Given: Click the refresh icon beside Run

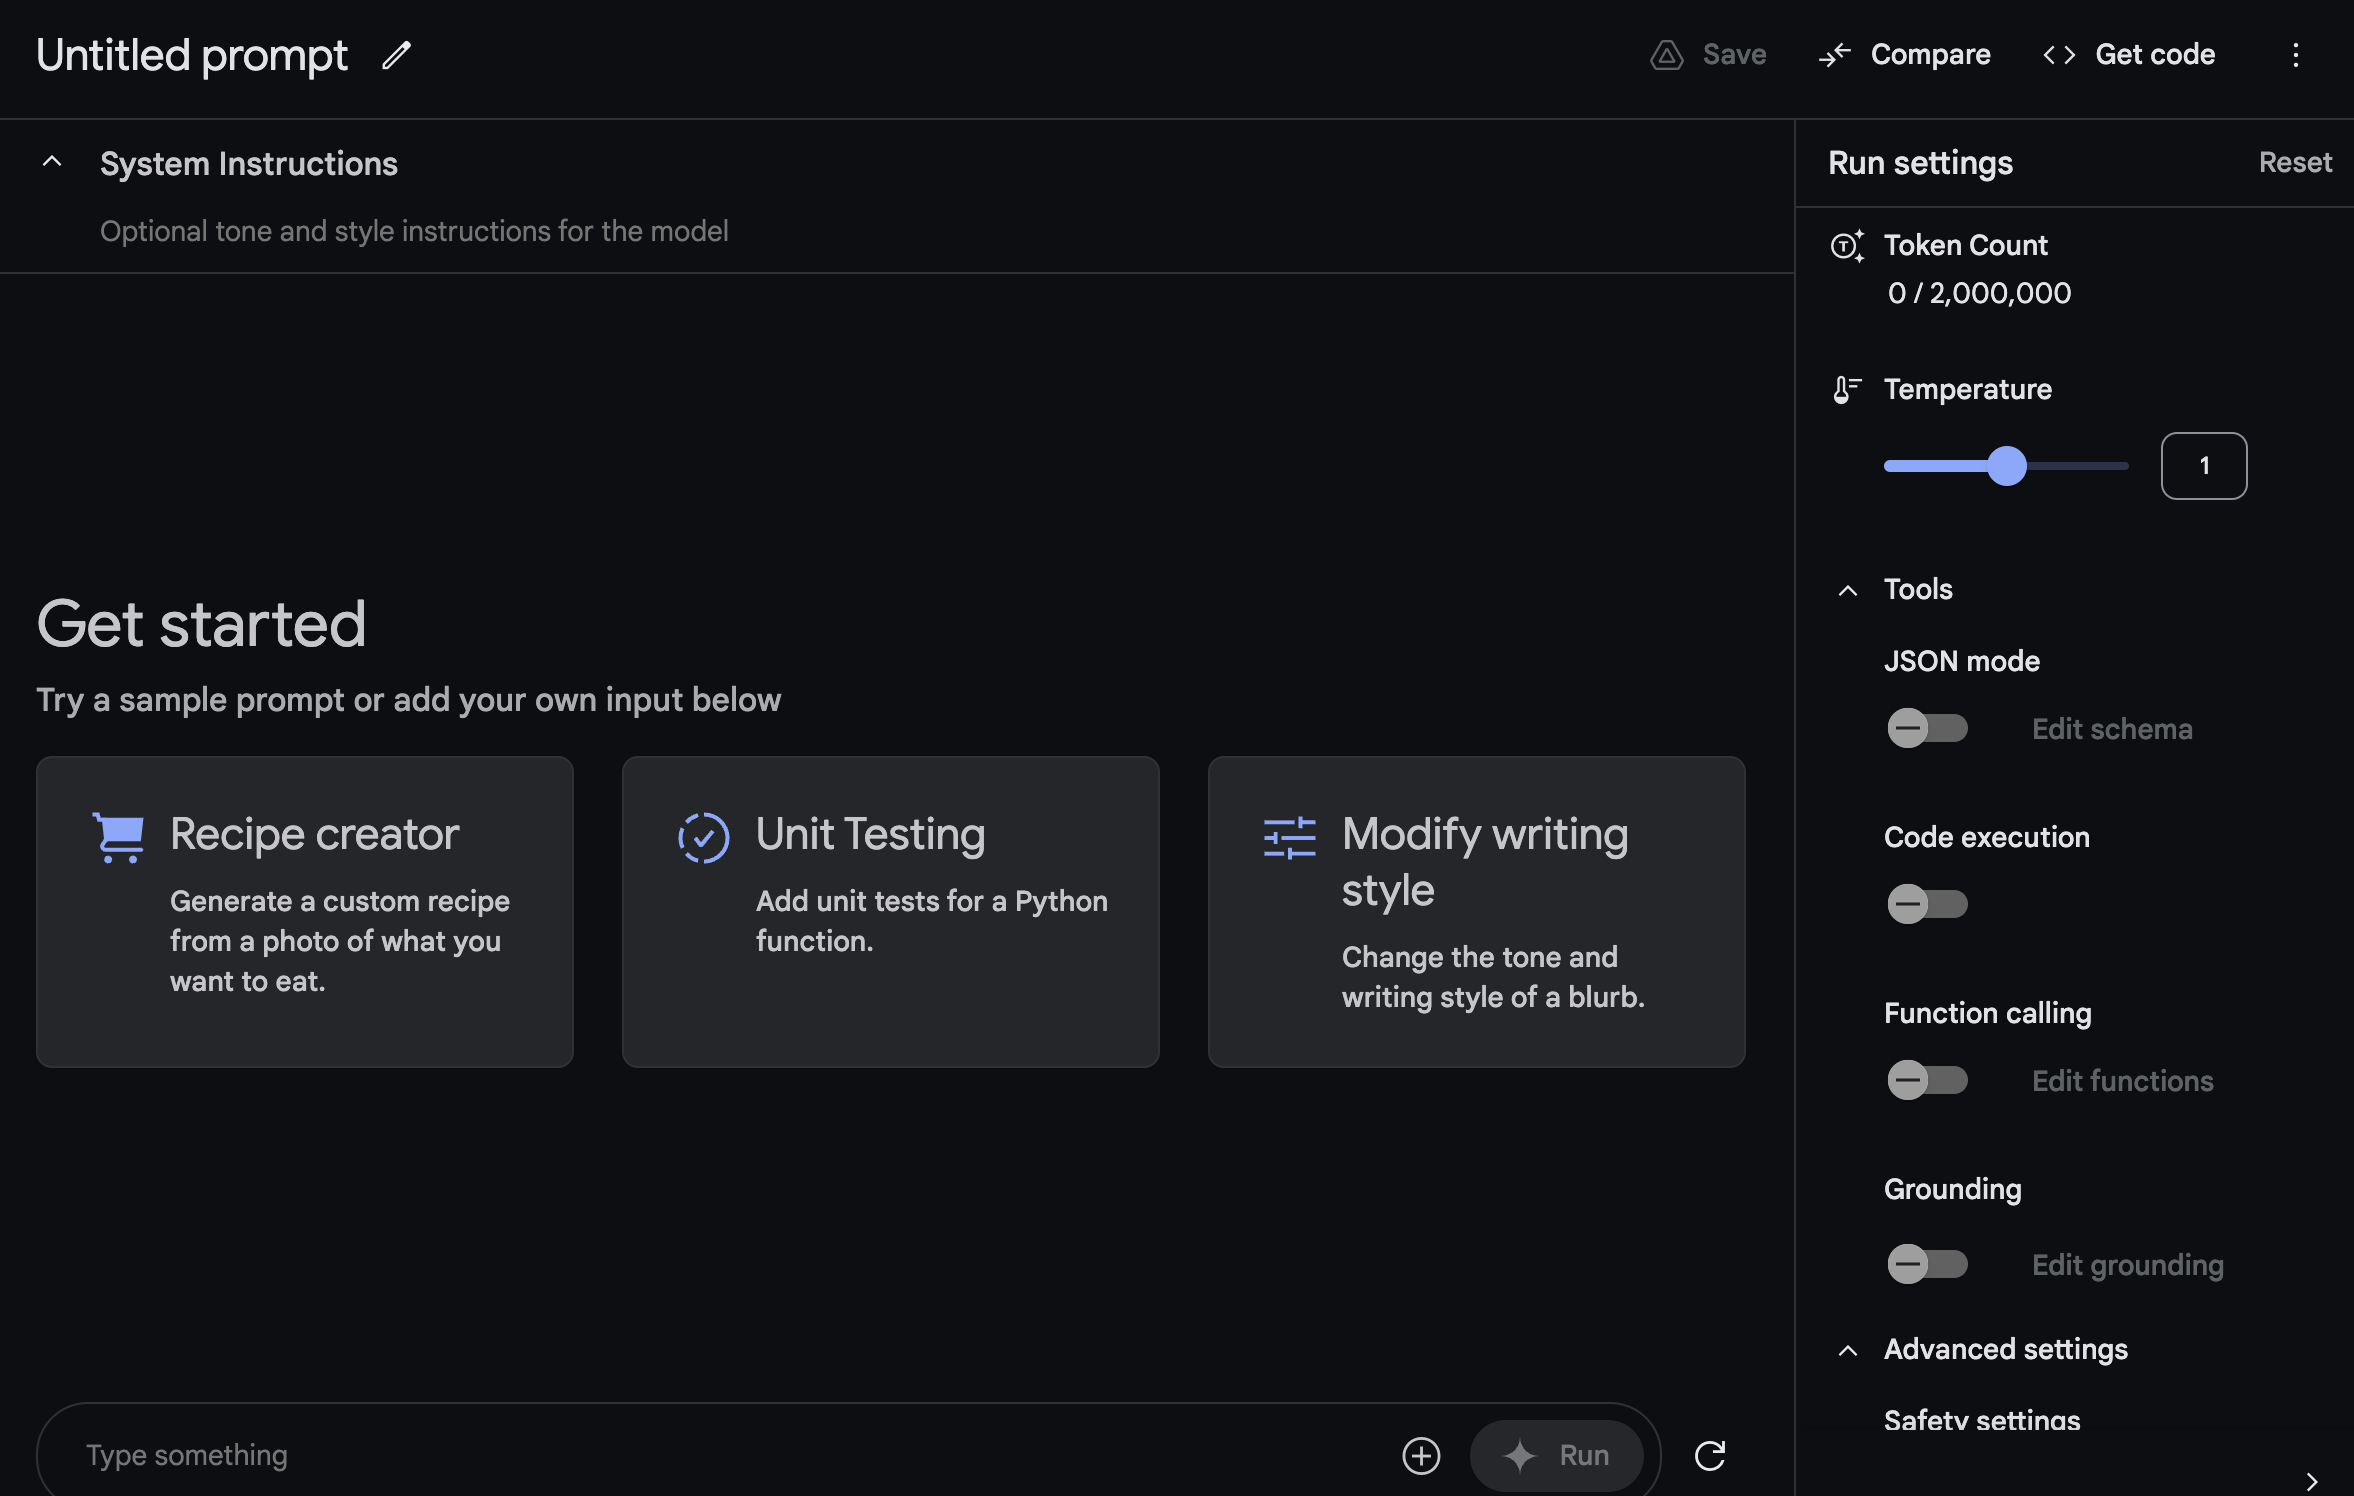Looking at the screenshot, I should tap(1710, 1455).
